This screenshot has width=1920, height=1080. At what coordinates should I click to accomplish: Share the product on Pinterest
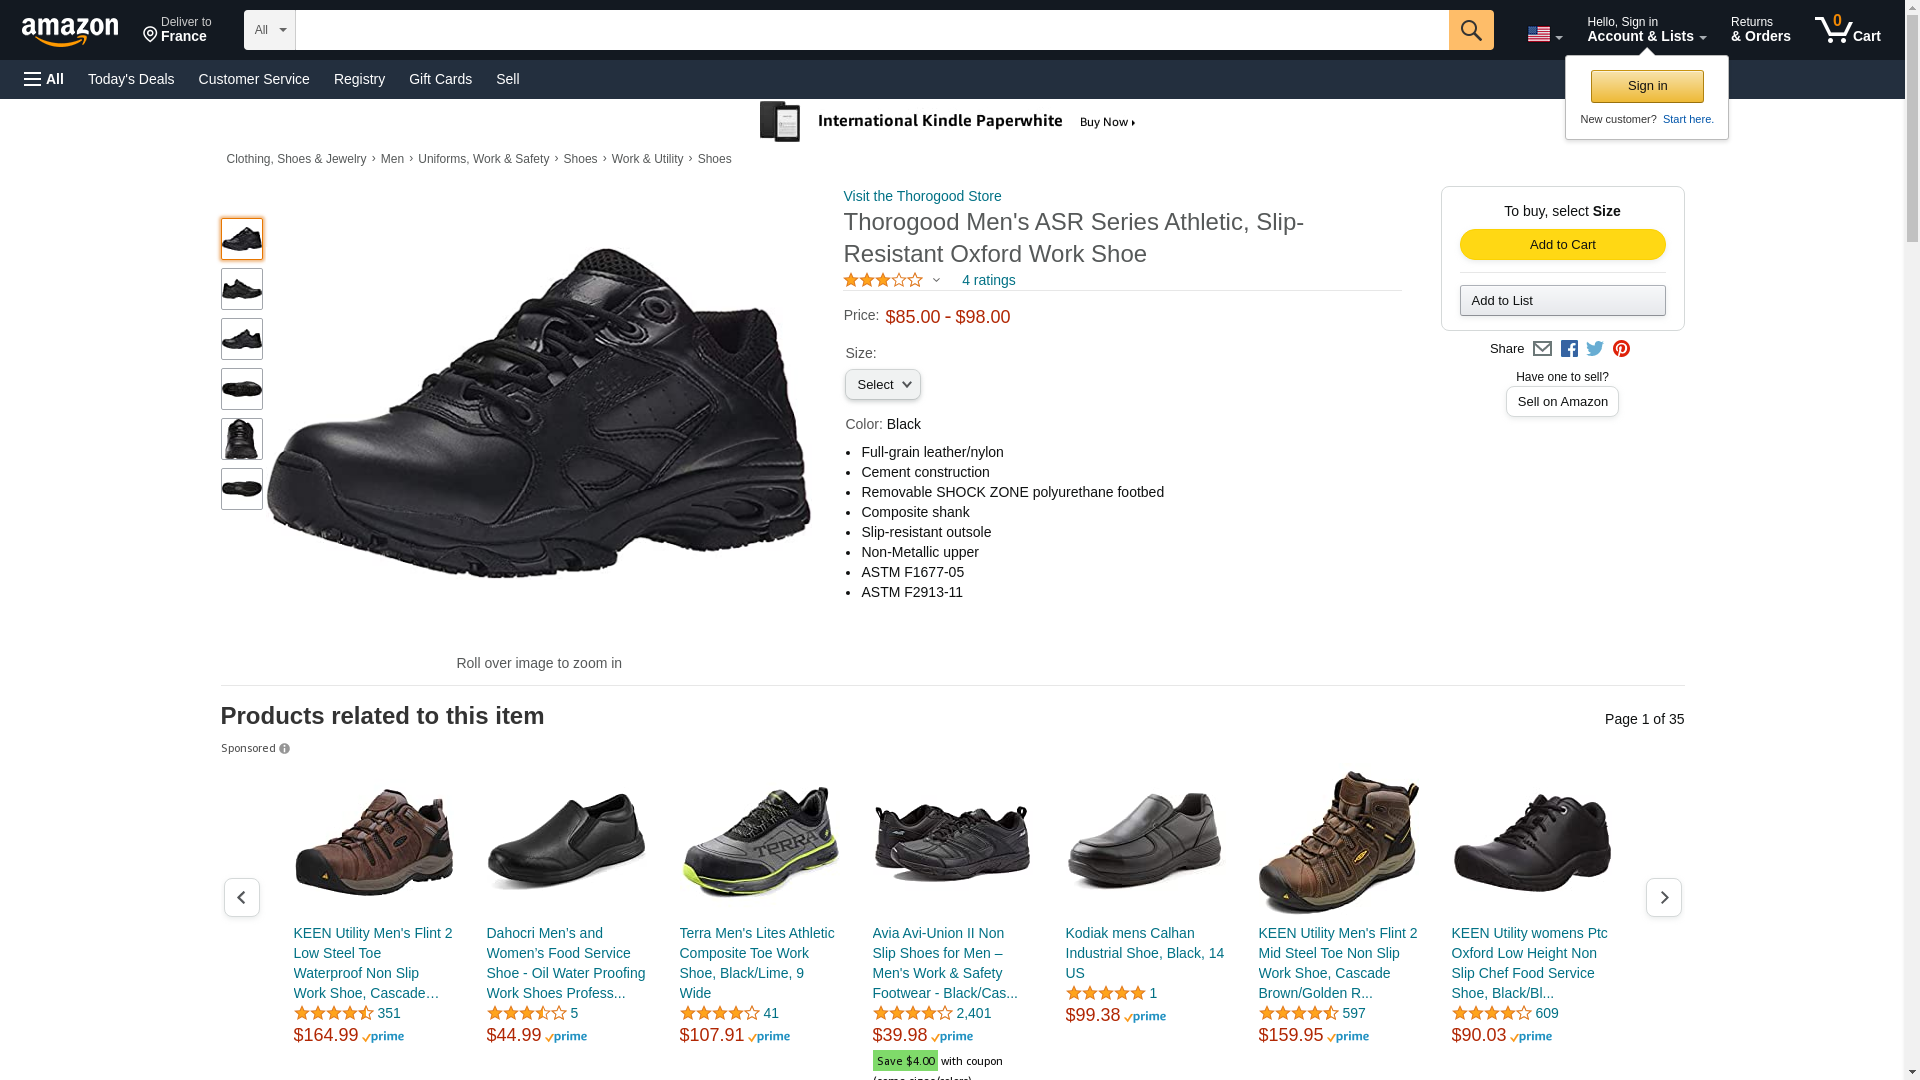pyautogui.click(x=1621, y=349)
